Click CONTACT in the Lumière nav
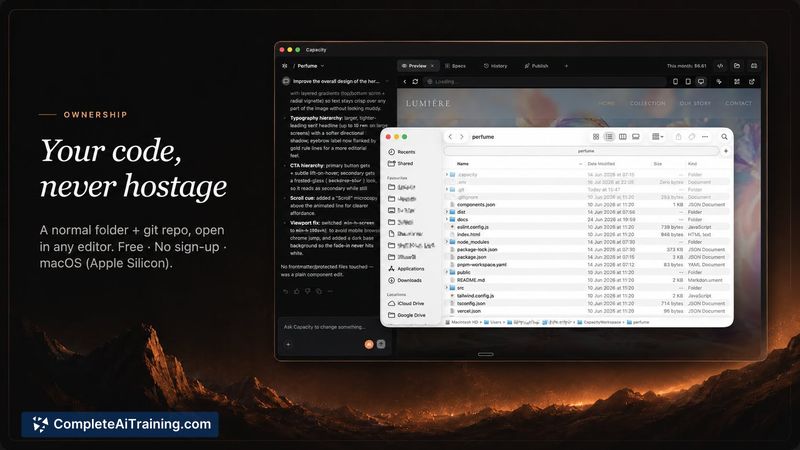Screen dimensions: 800x450 tap(738, 103)
